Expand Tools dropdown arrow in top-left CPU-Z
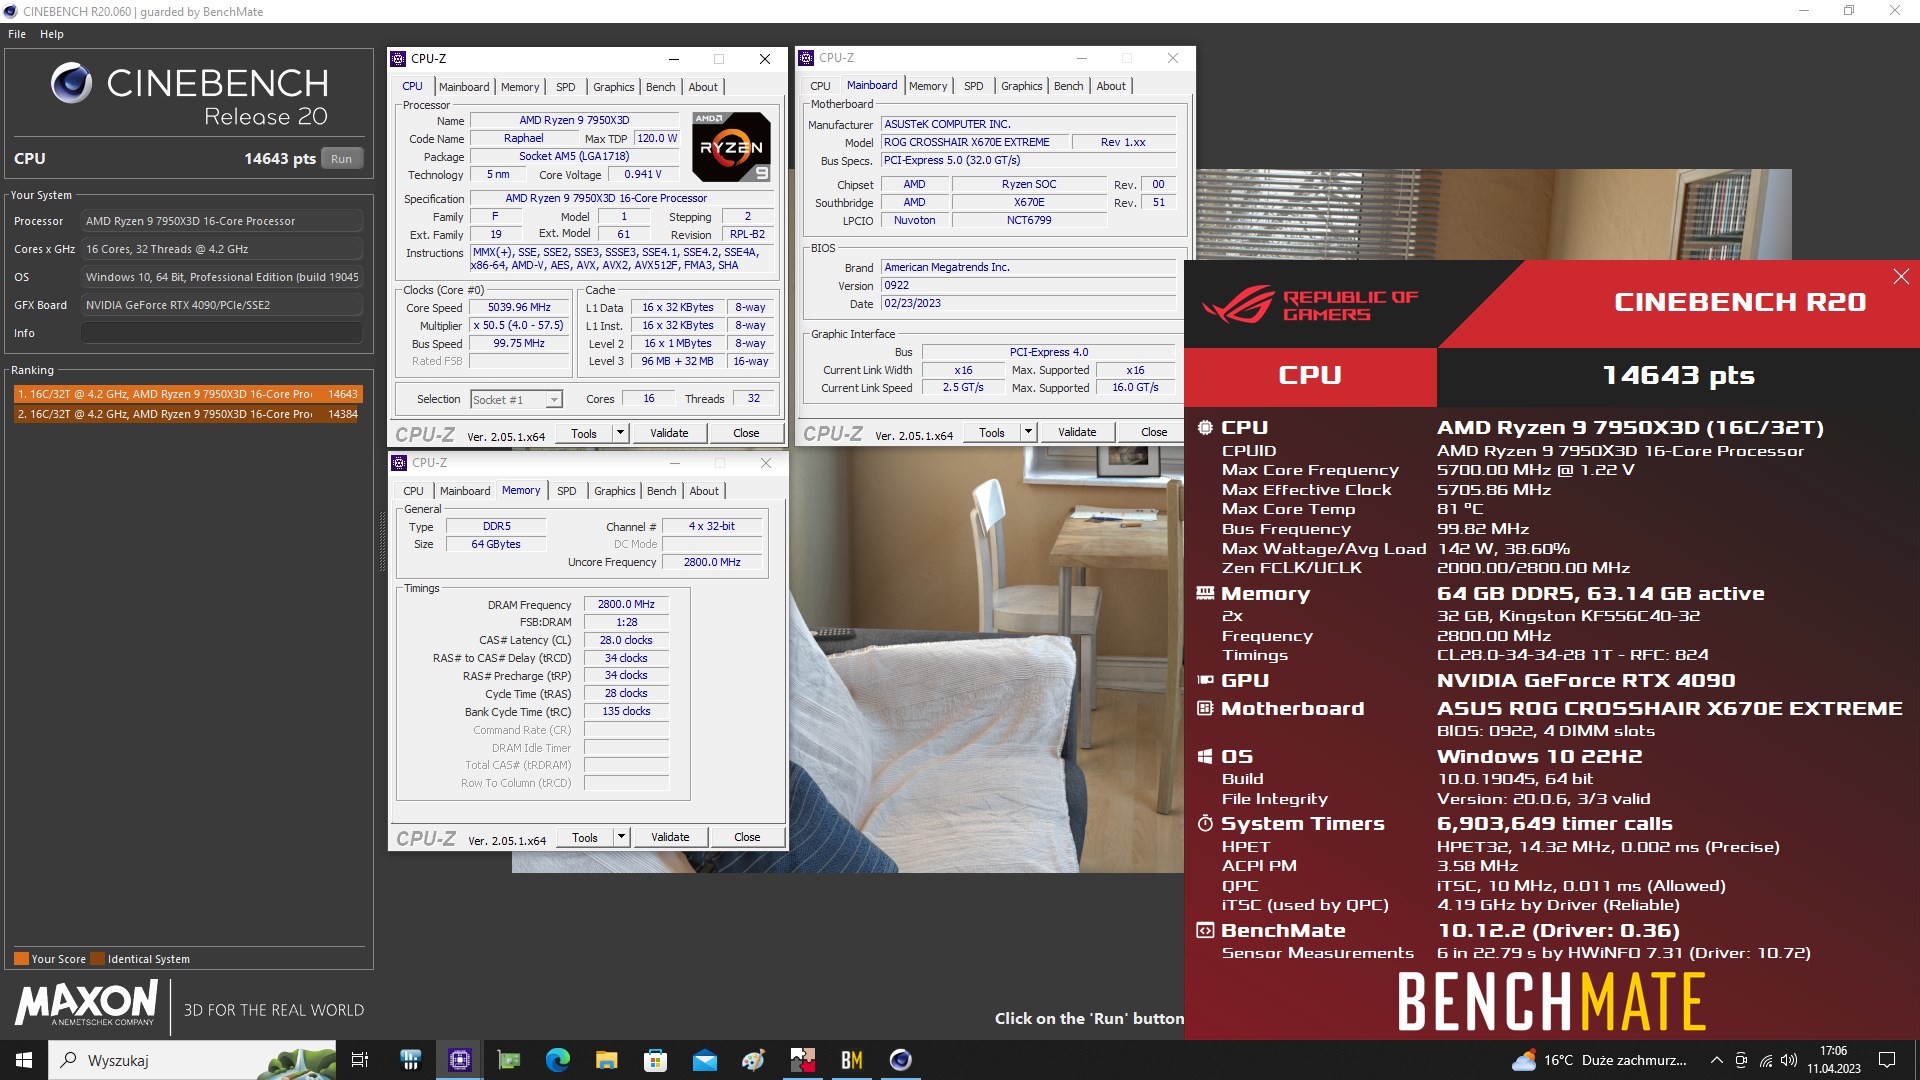Screen dimensions: 1920x1080 620,433
